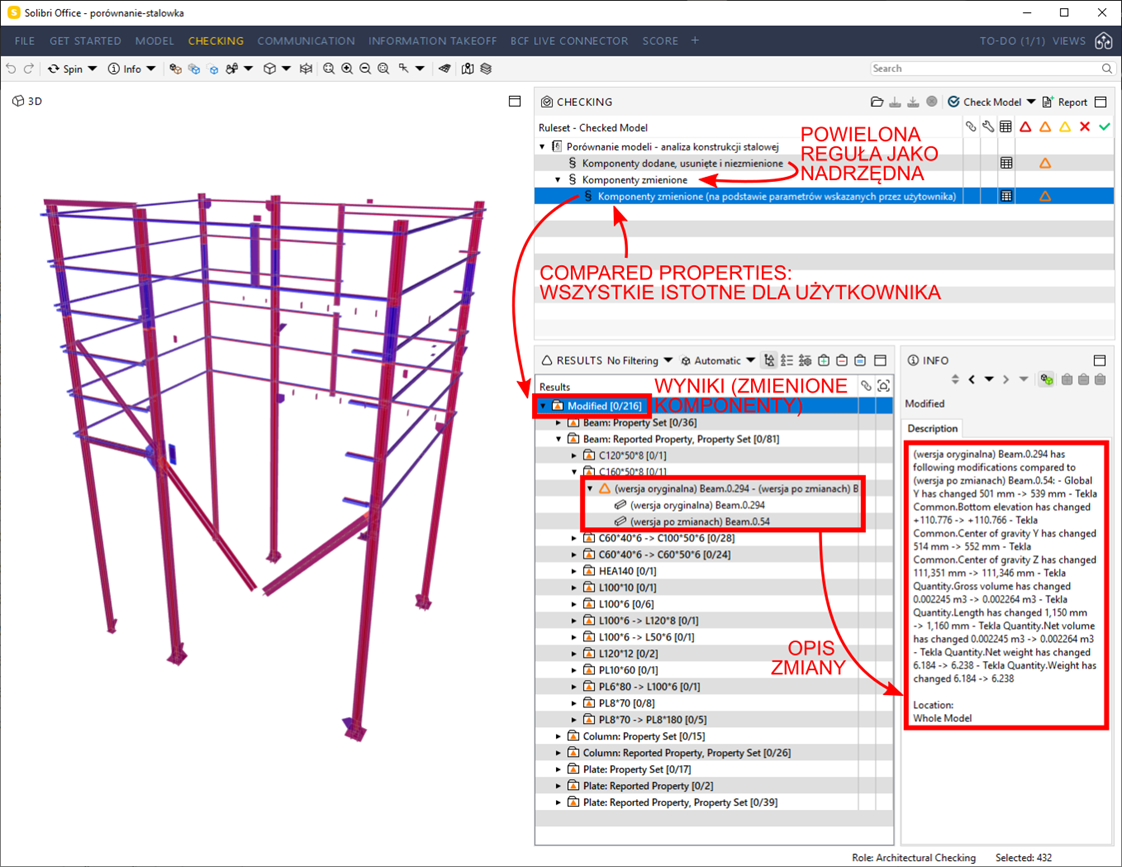Viewport: 1122px width, 867px height.
Task: Click the previous arrow in INFO panel
Action: click(972, 379)
